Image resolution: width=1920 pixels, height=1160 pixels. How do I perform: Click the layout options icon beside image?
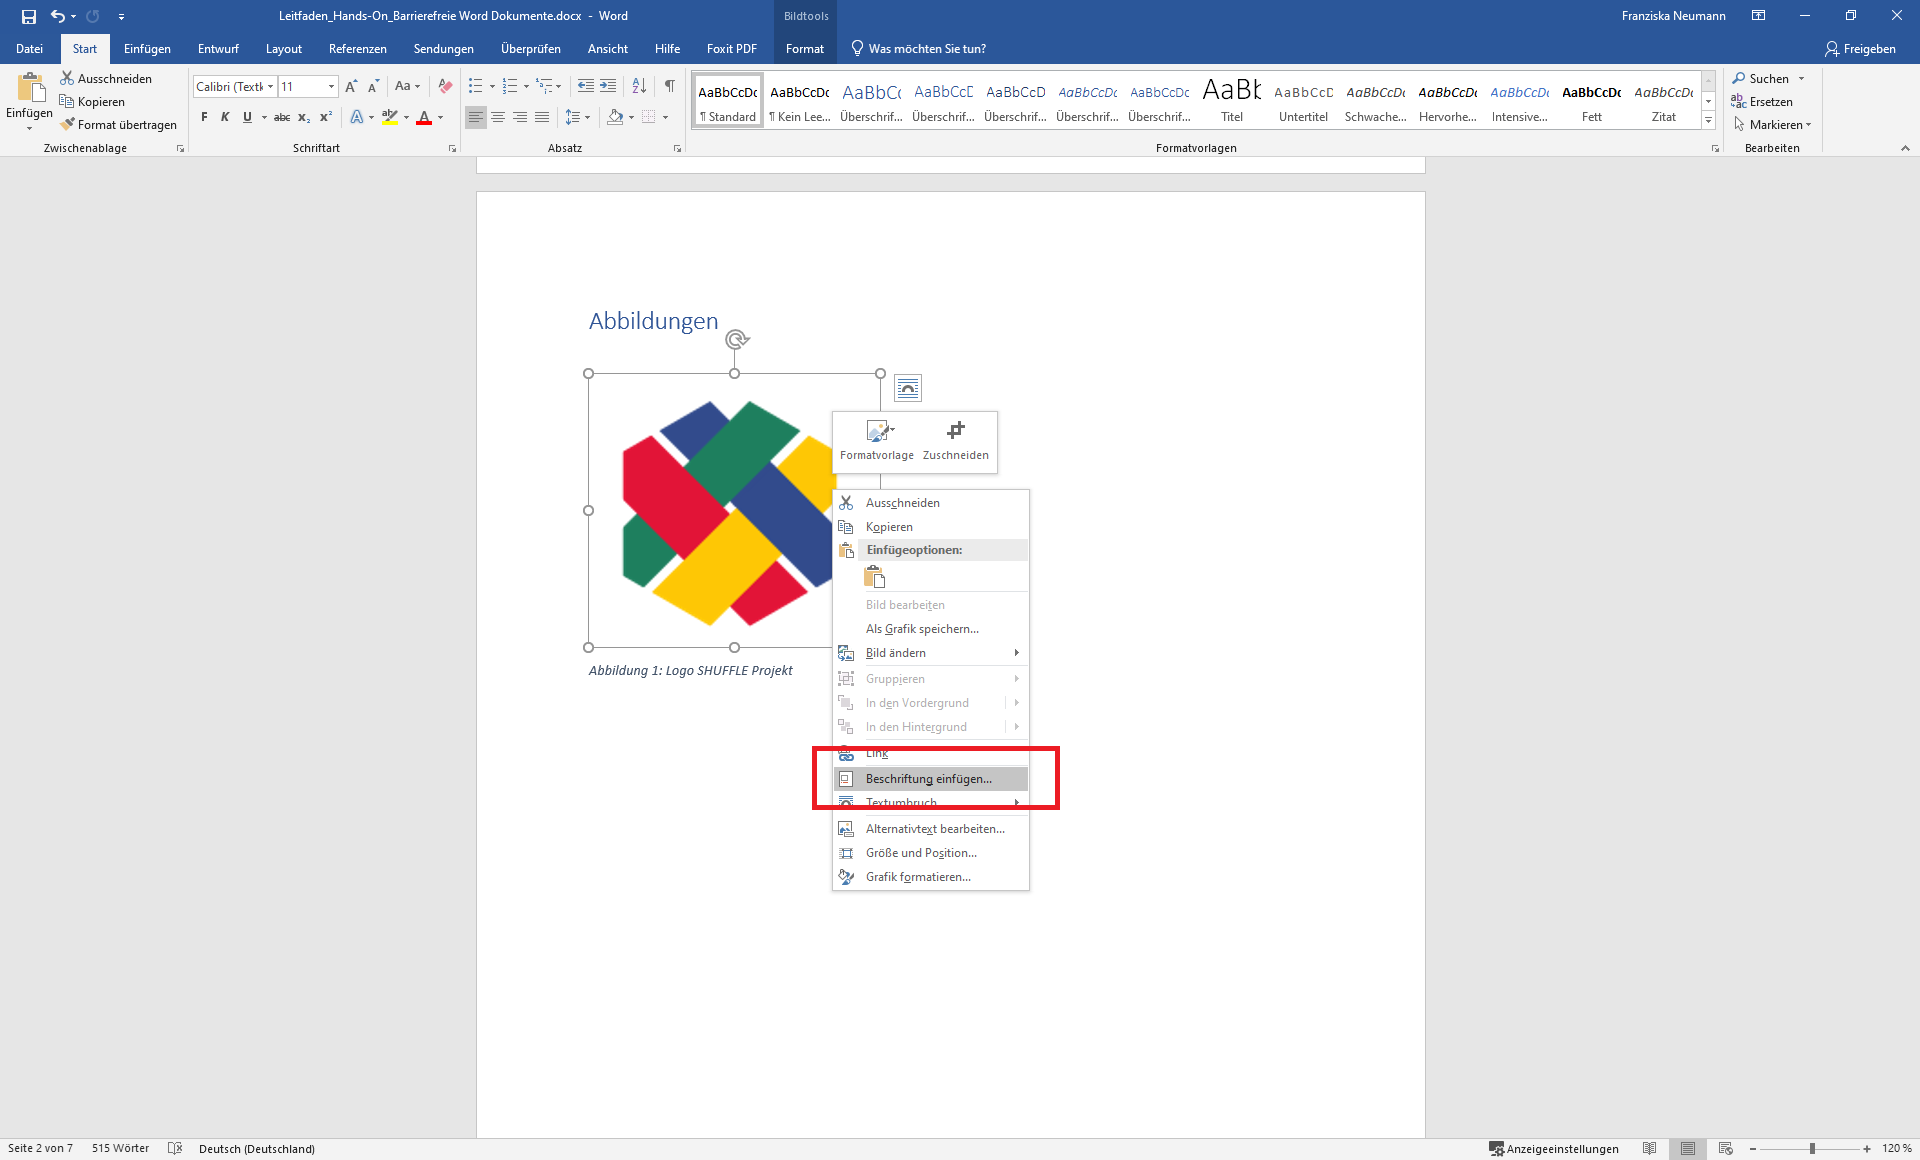tap(907, 388)
